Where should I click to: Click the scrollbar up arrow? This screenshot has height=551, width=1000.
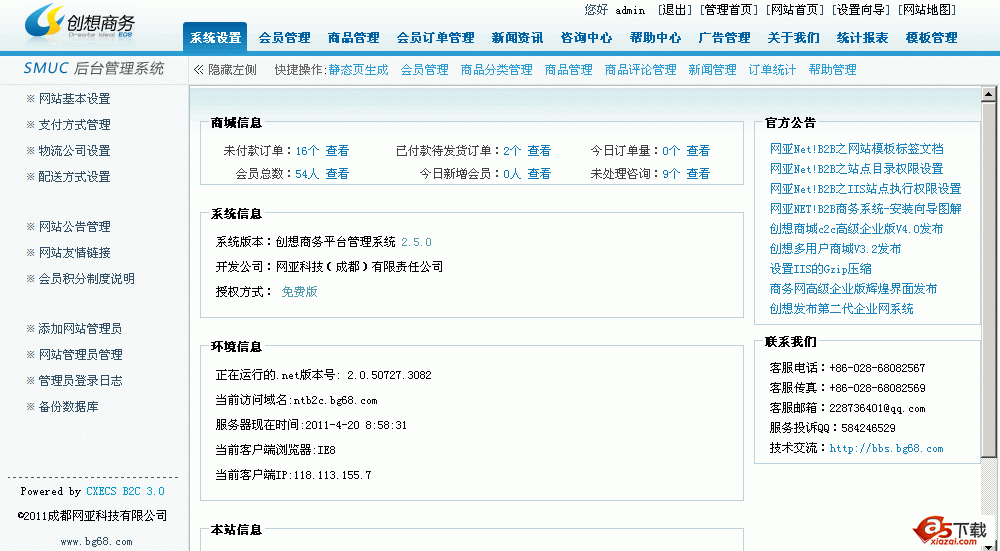click(x=989, y=95)
